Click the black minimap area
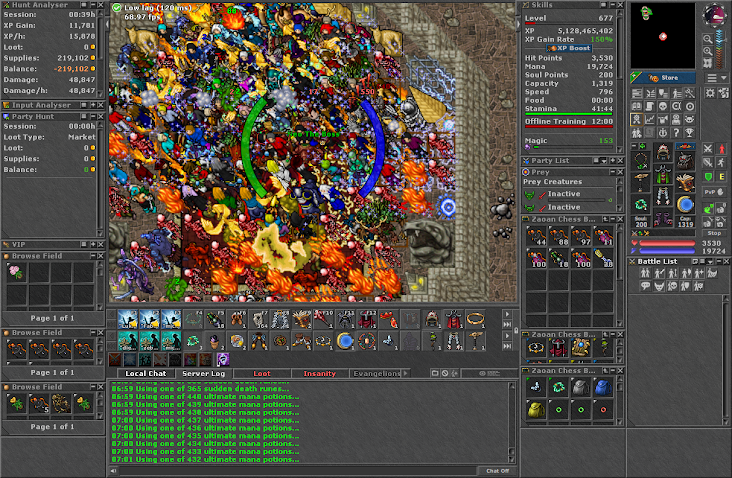This screenshot has height=478, width=732. coord(662,36)
